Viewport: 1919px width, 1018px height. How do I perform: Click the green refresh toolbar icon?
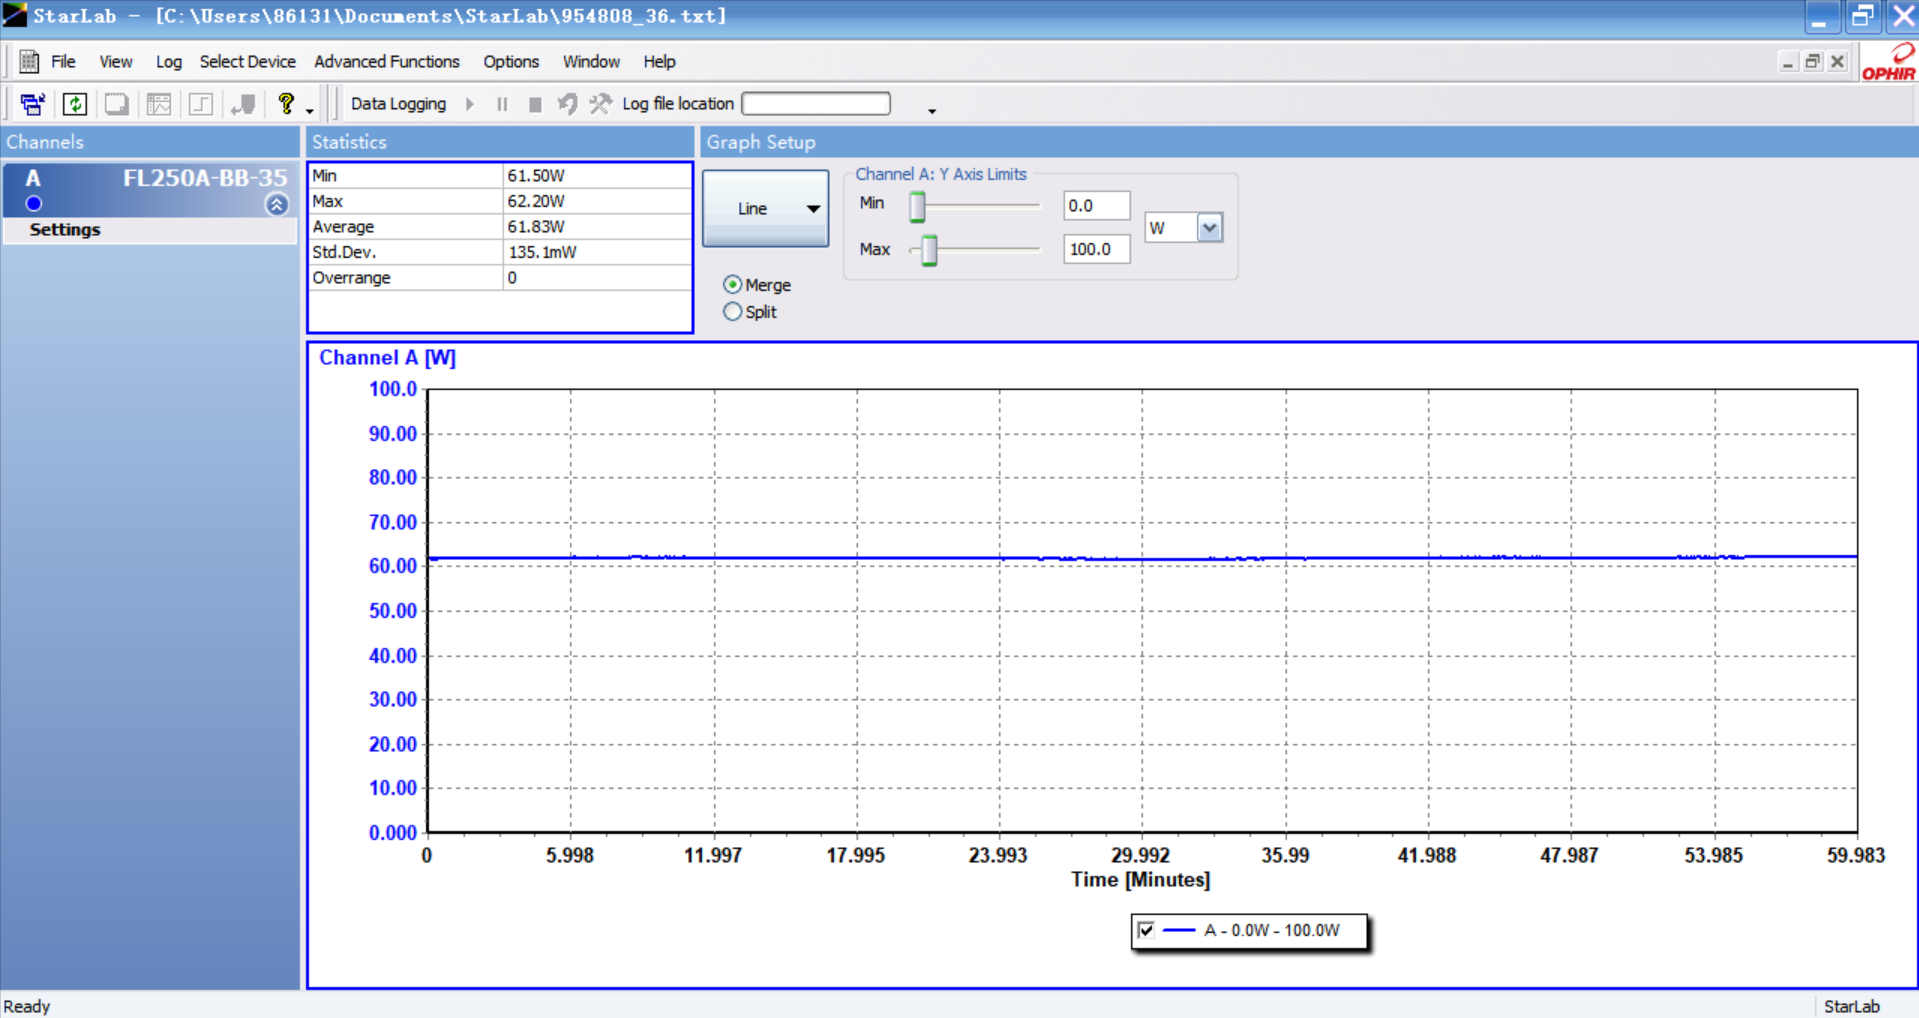75,104
